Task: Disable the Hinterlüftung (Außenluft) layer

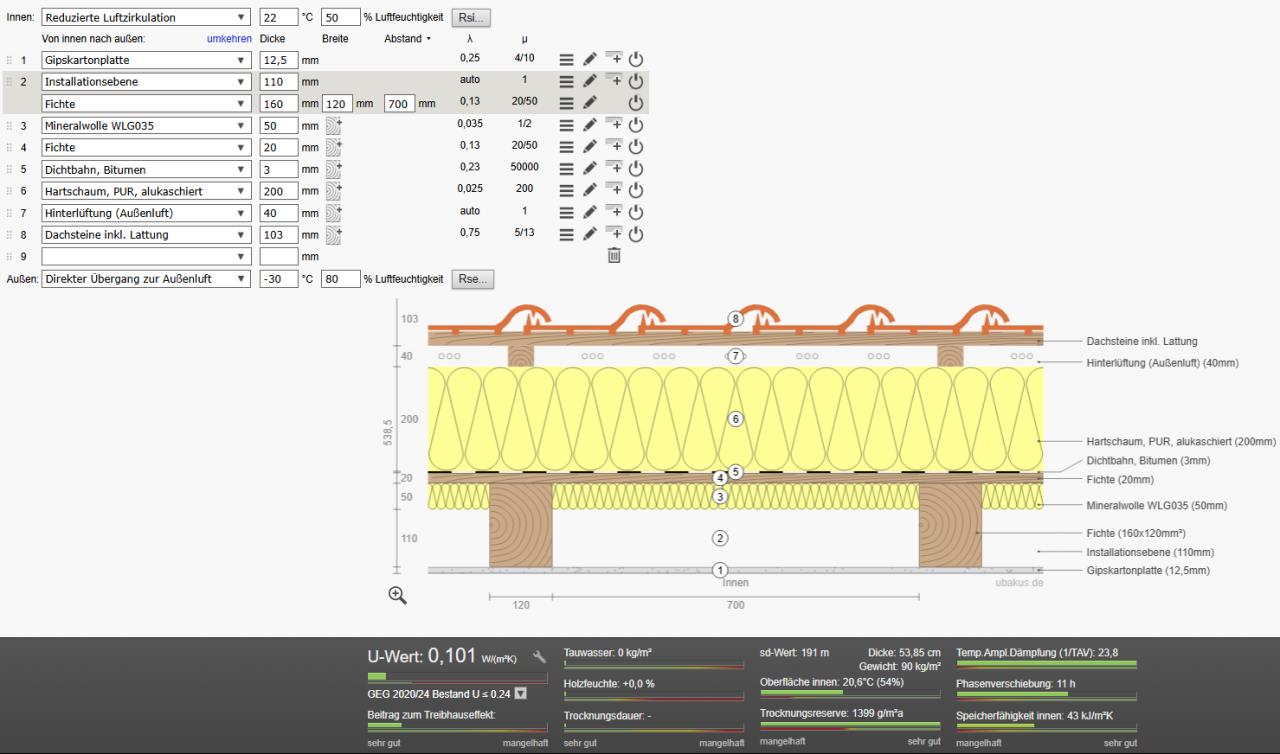Action: [x=635, y=213]
